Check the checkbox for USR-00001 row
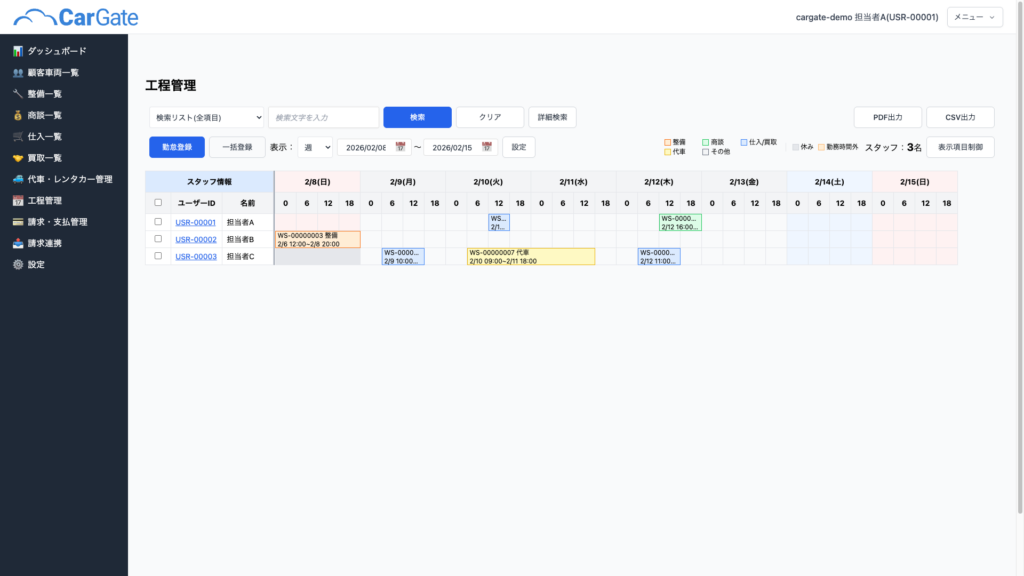The height and width of the screenshot is (576, 1024). coord(158,222)
